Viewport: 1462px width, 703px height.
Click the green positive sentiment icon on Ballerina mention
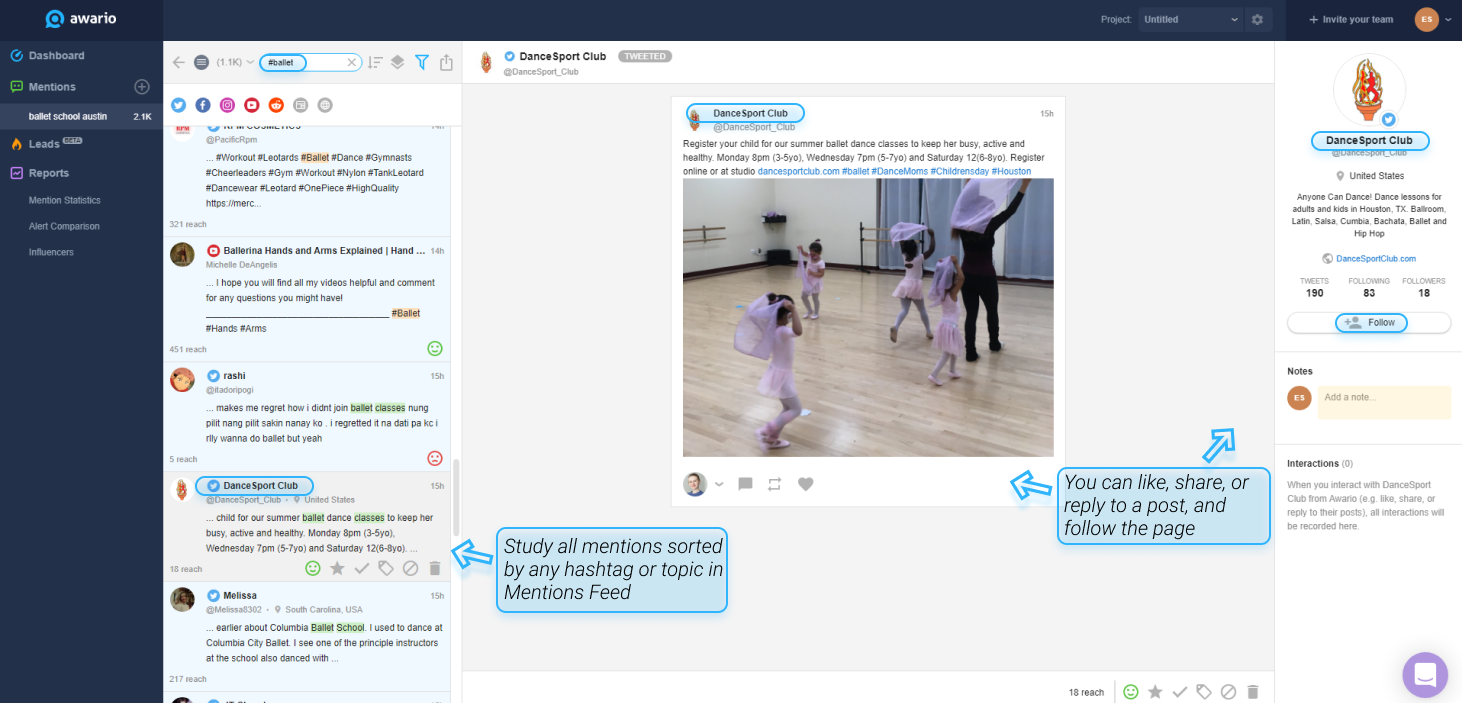(434, 348)
